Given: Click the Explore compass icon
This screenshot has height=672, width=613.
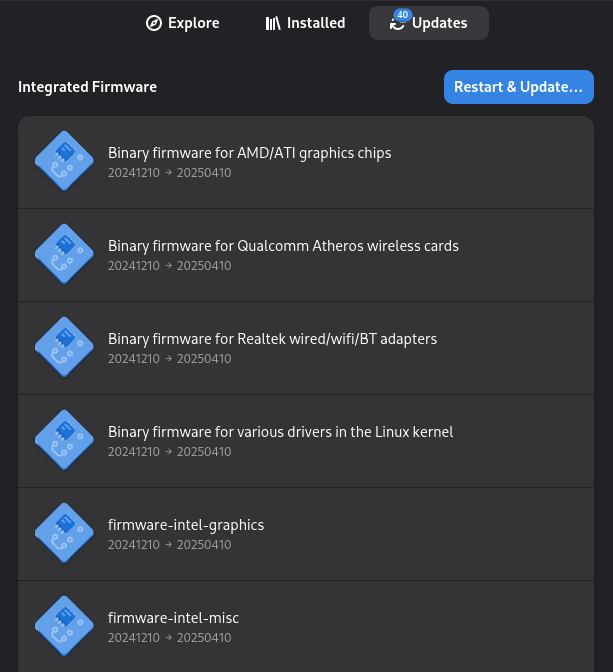Looking at the screenshot, I should 154,23.
